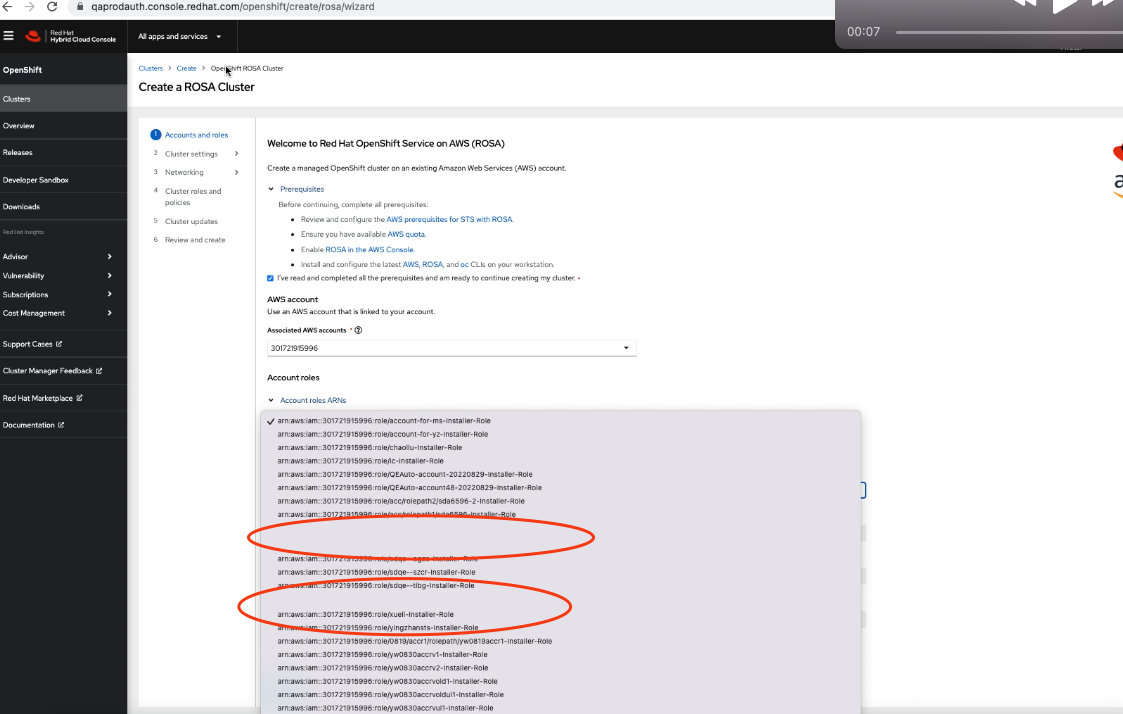Open Downloads in the sidebar
Viewport: 1123px width, 714px height.
tap(63, 206)
